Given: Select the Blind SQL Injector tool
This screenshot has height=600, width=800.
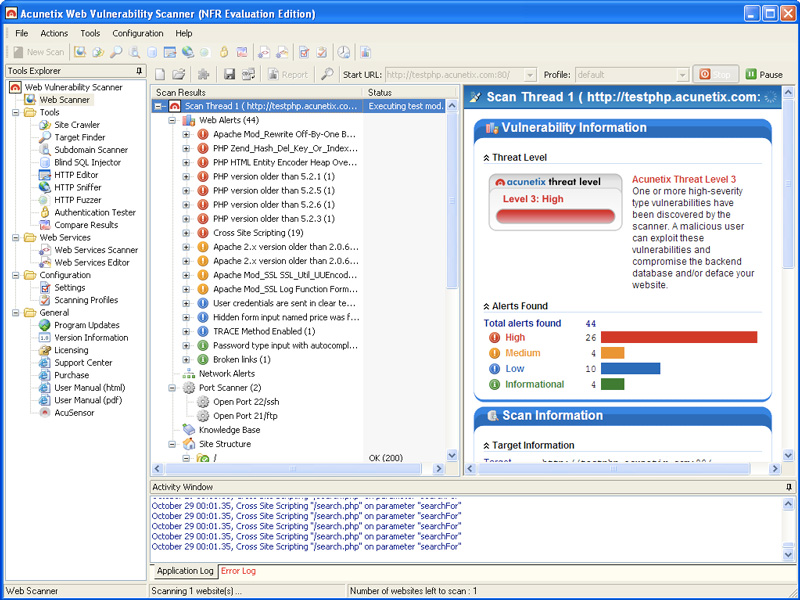Looking at the screenshot, I should coord(87,162).
